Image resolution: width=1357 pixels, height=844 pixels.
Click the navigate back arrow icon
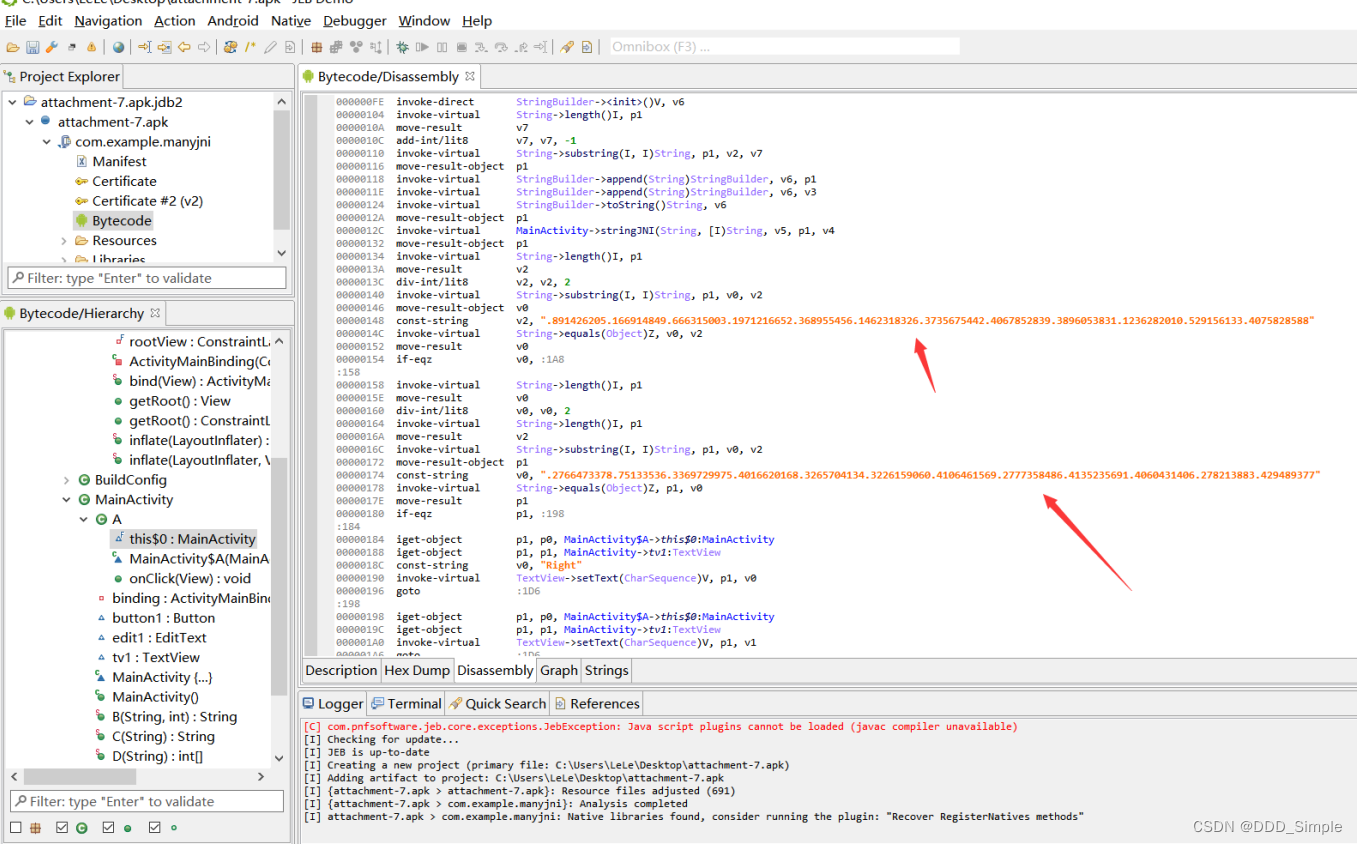(x=184, y=47)
